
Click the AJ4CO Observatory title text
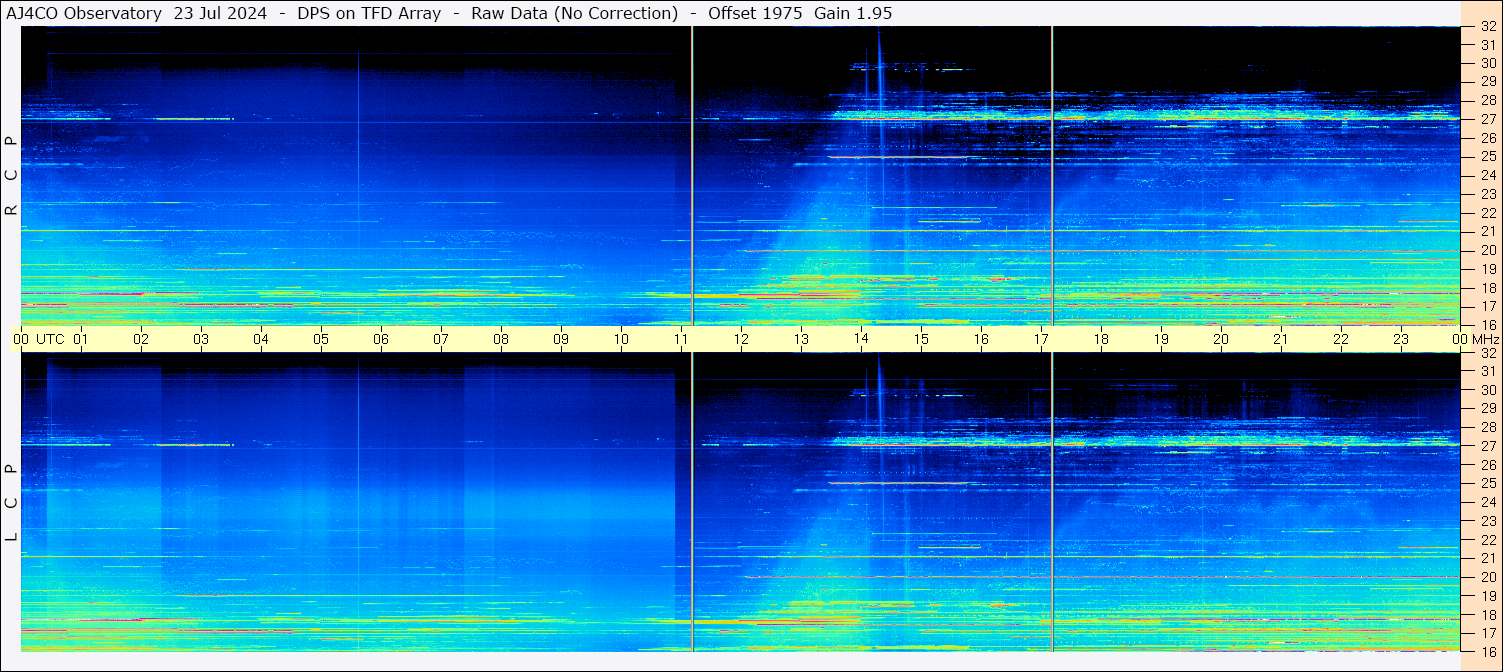click(x=86, y=13)
